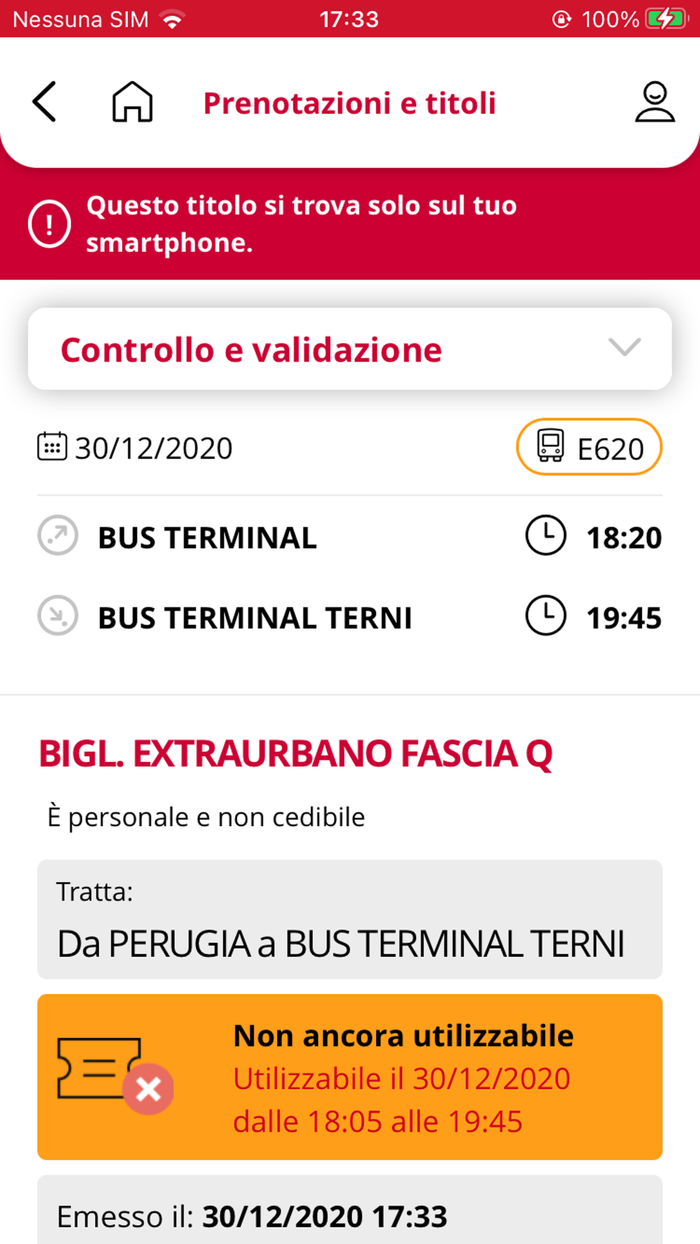The height and width of the screenshot is (1244, 700).
Task: Tap the BIGL. EXTRAURBANO FASCIA Q heading
Action: pos(295,755)
